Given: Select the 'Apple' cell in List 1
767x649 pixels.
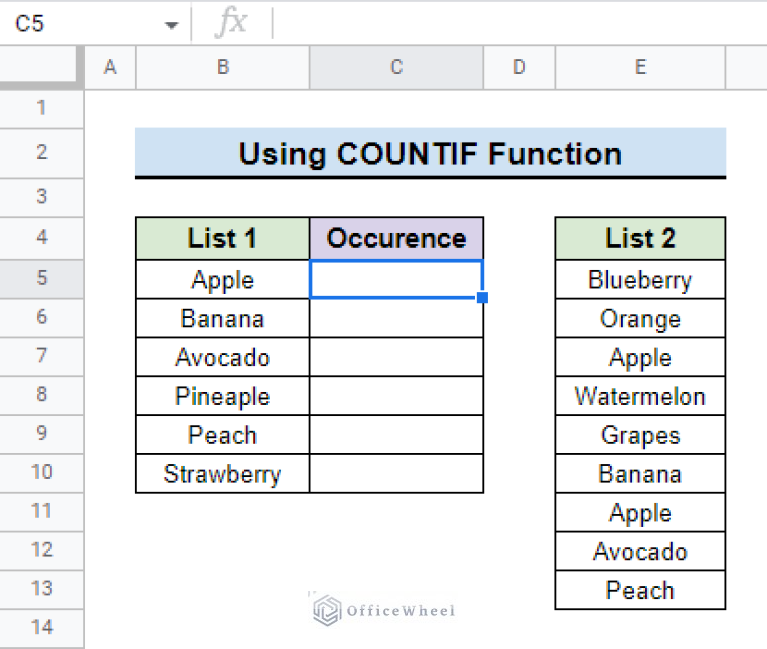Looking at the screenshot, I should pyautogui.click(x=223, y=279).
